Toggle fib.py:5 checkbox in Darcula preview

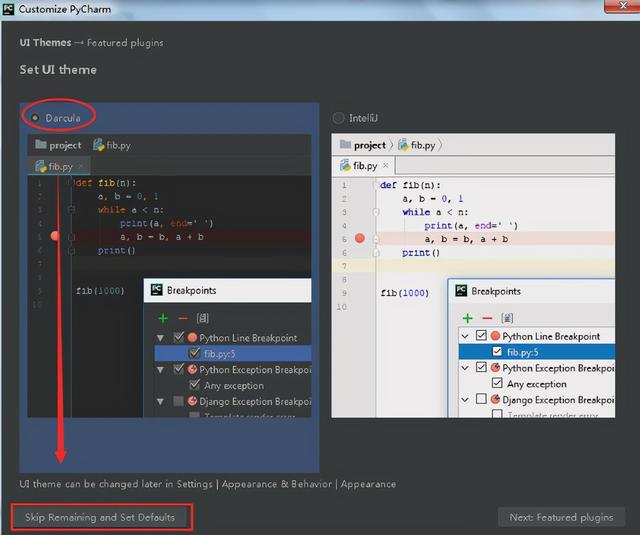(195, 353)
